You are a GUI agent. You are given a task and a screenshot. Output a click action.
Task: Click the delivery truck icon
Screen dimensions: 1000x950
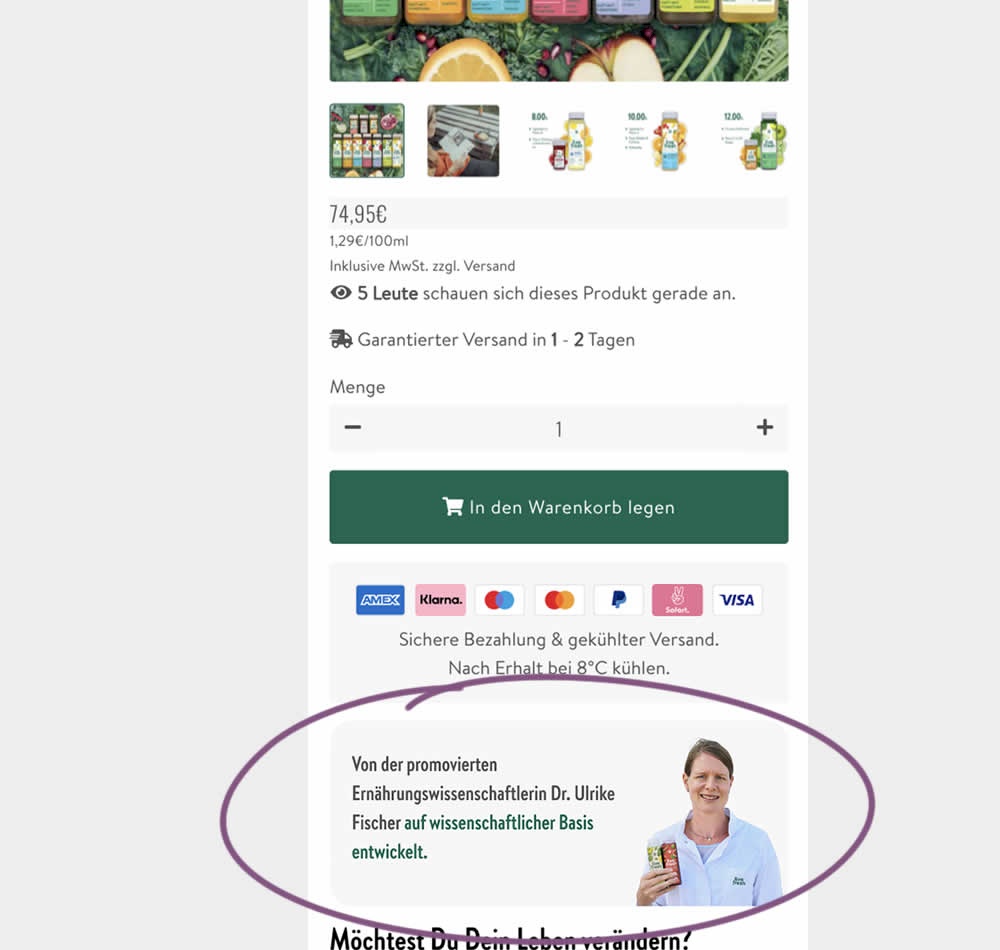341,339
